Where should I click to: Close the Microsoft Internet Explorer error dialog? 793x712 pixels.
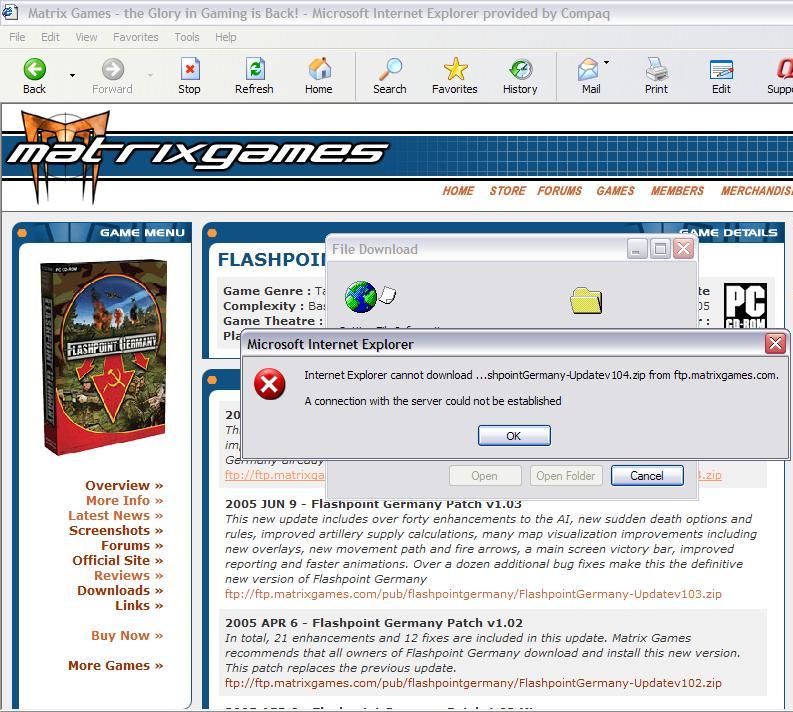tap(775, 344)
